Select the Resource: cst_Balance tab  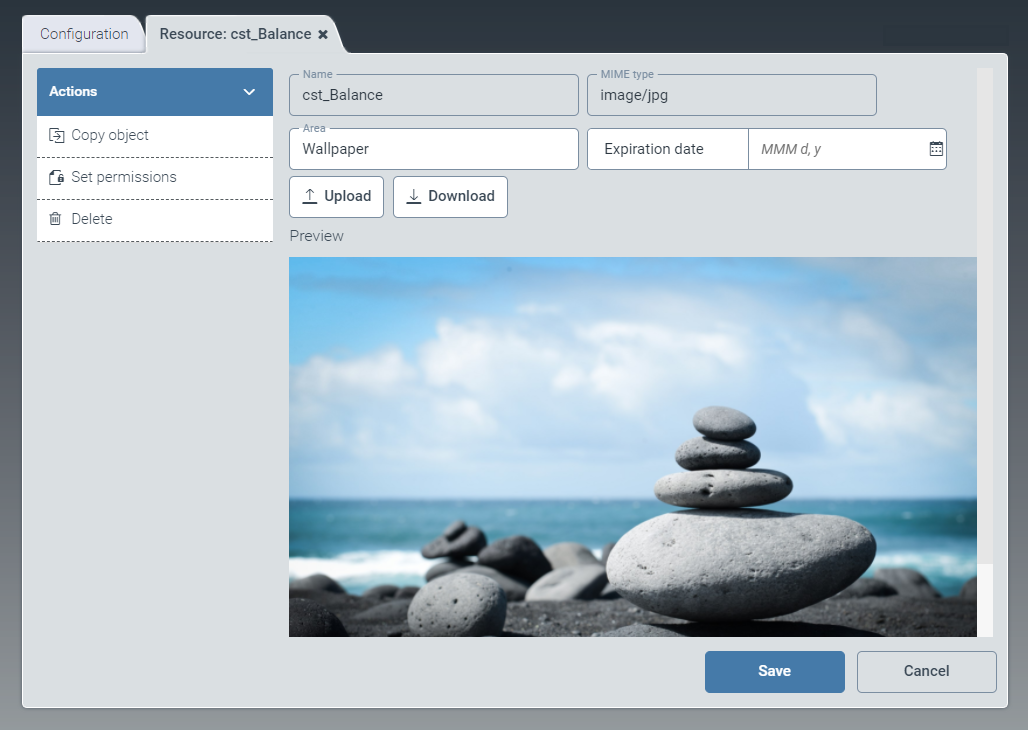(235, 34)
